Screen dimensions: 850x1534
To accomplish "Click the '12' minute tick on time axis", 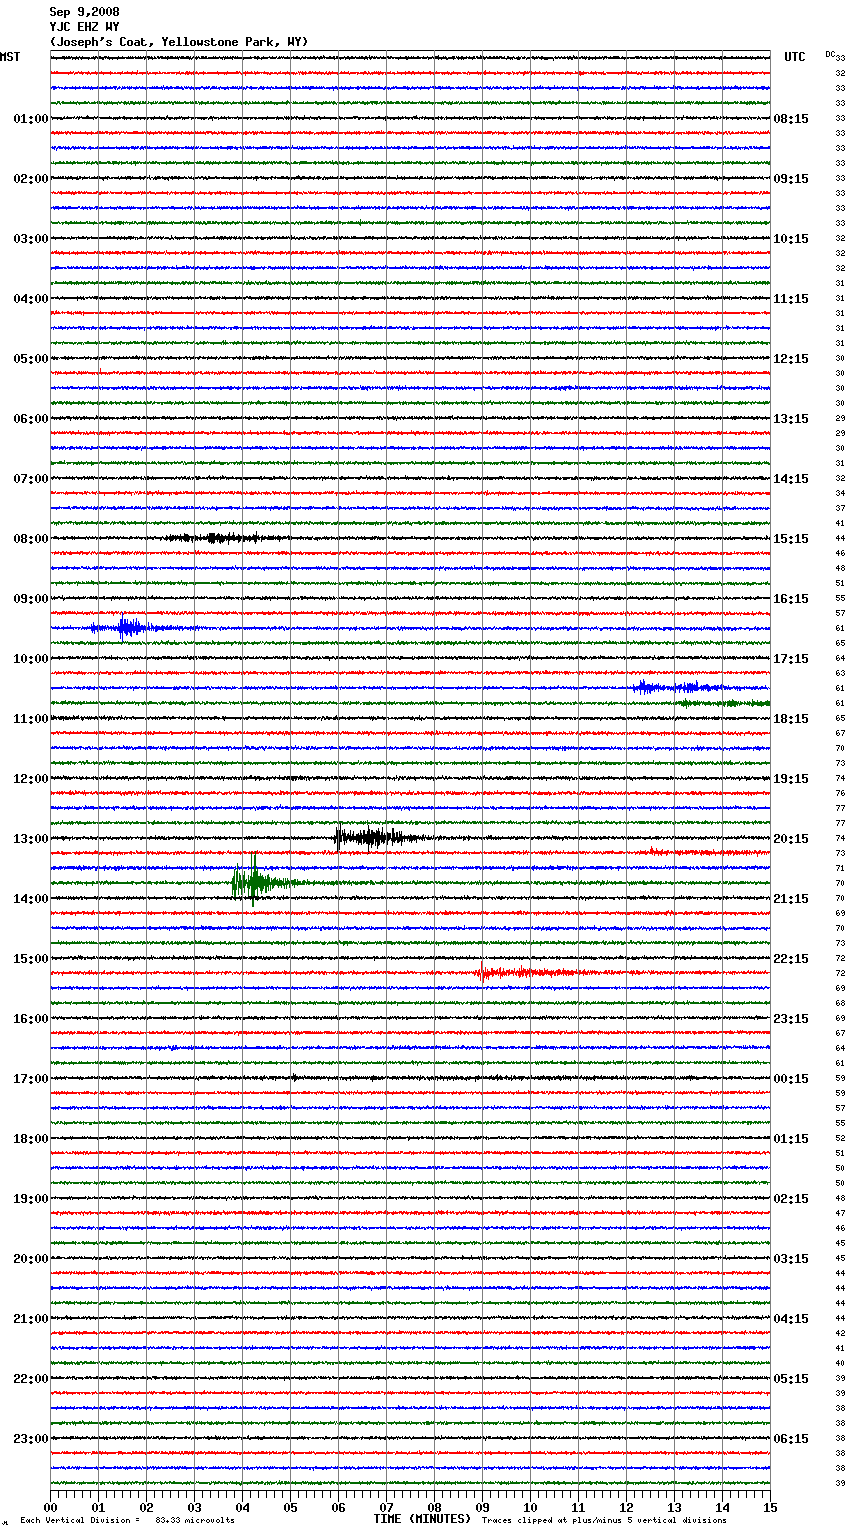I will [x=626, y=1507].
